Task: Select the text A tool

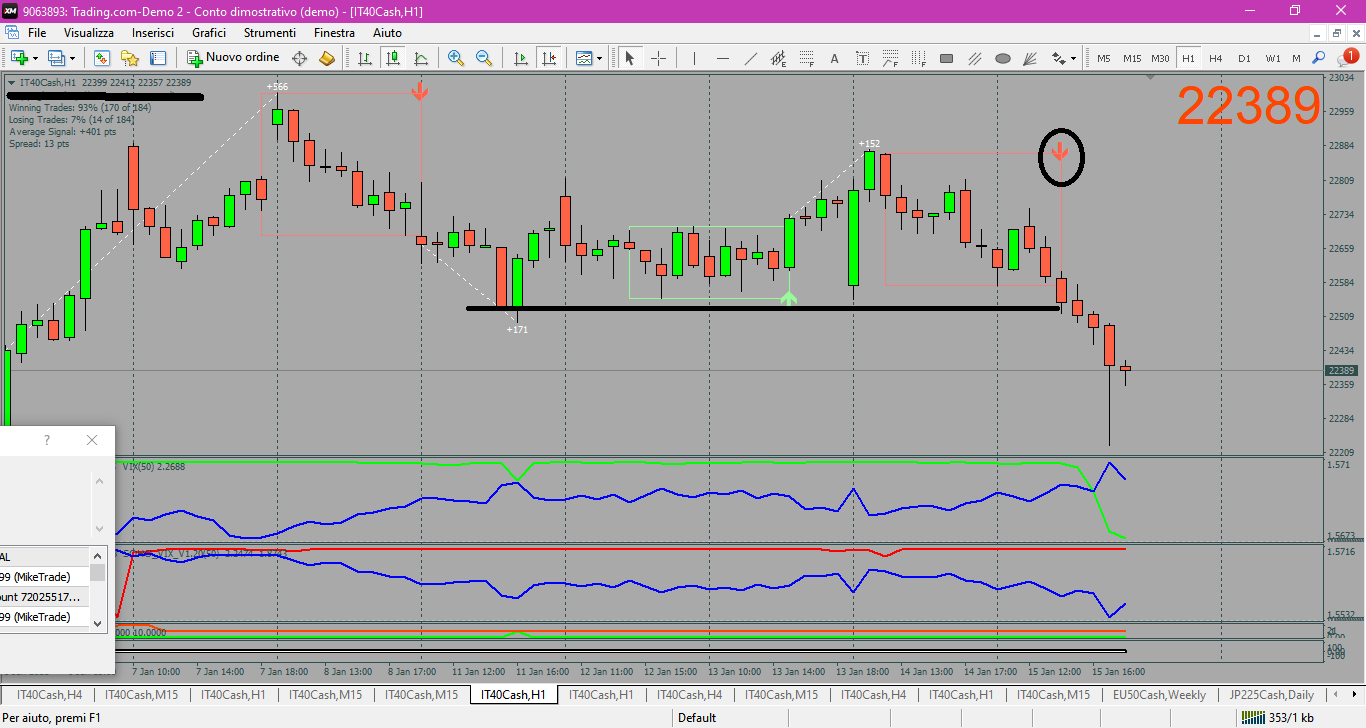Action: click(834, 58)
